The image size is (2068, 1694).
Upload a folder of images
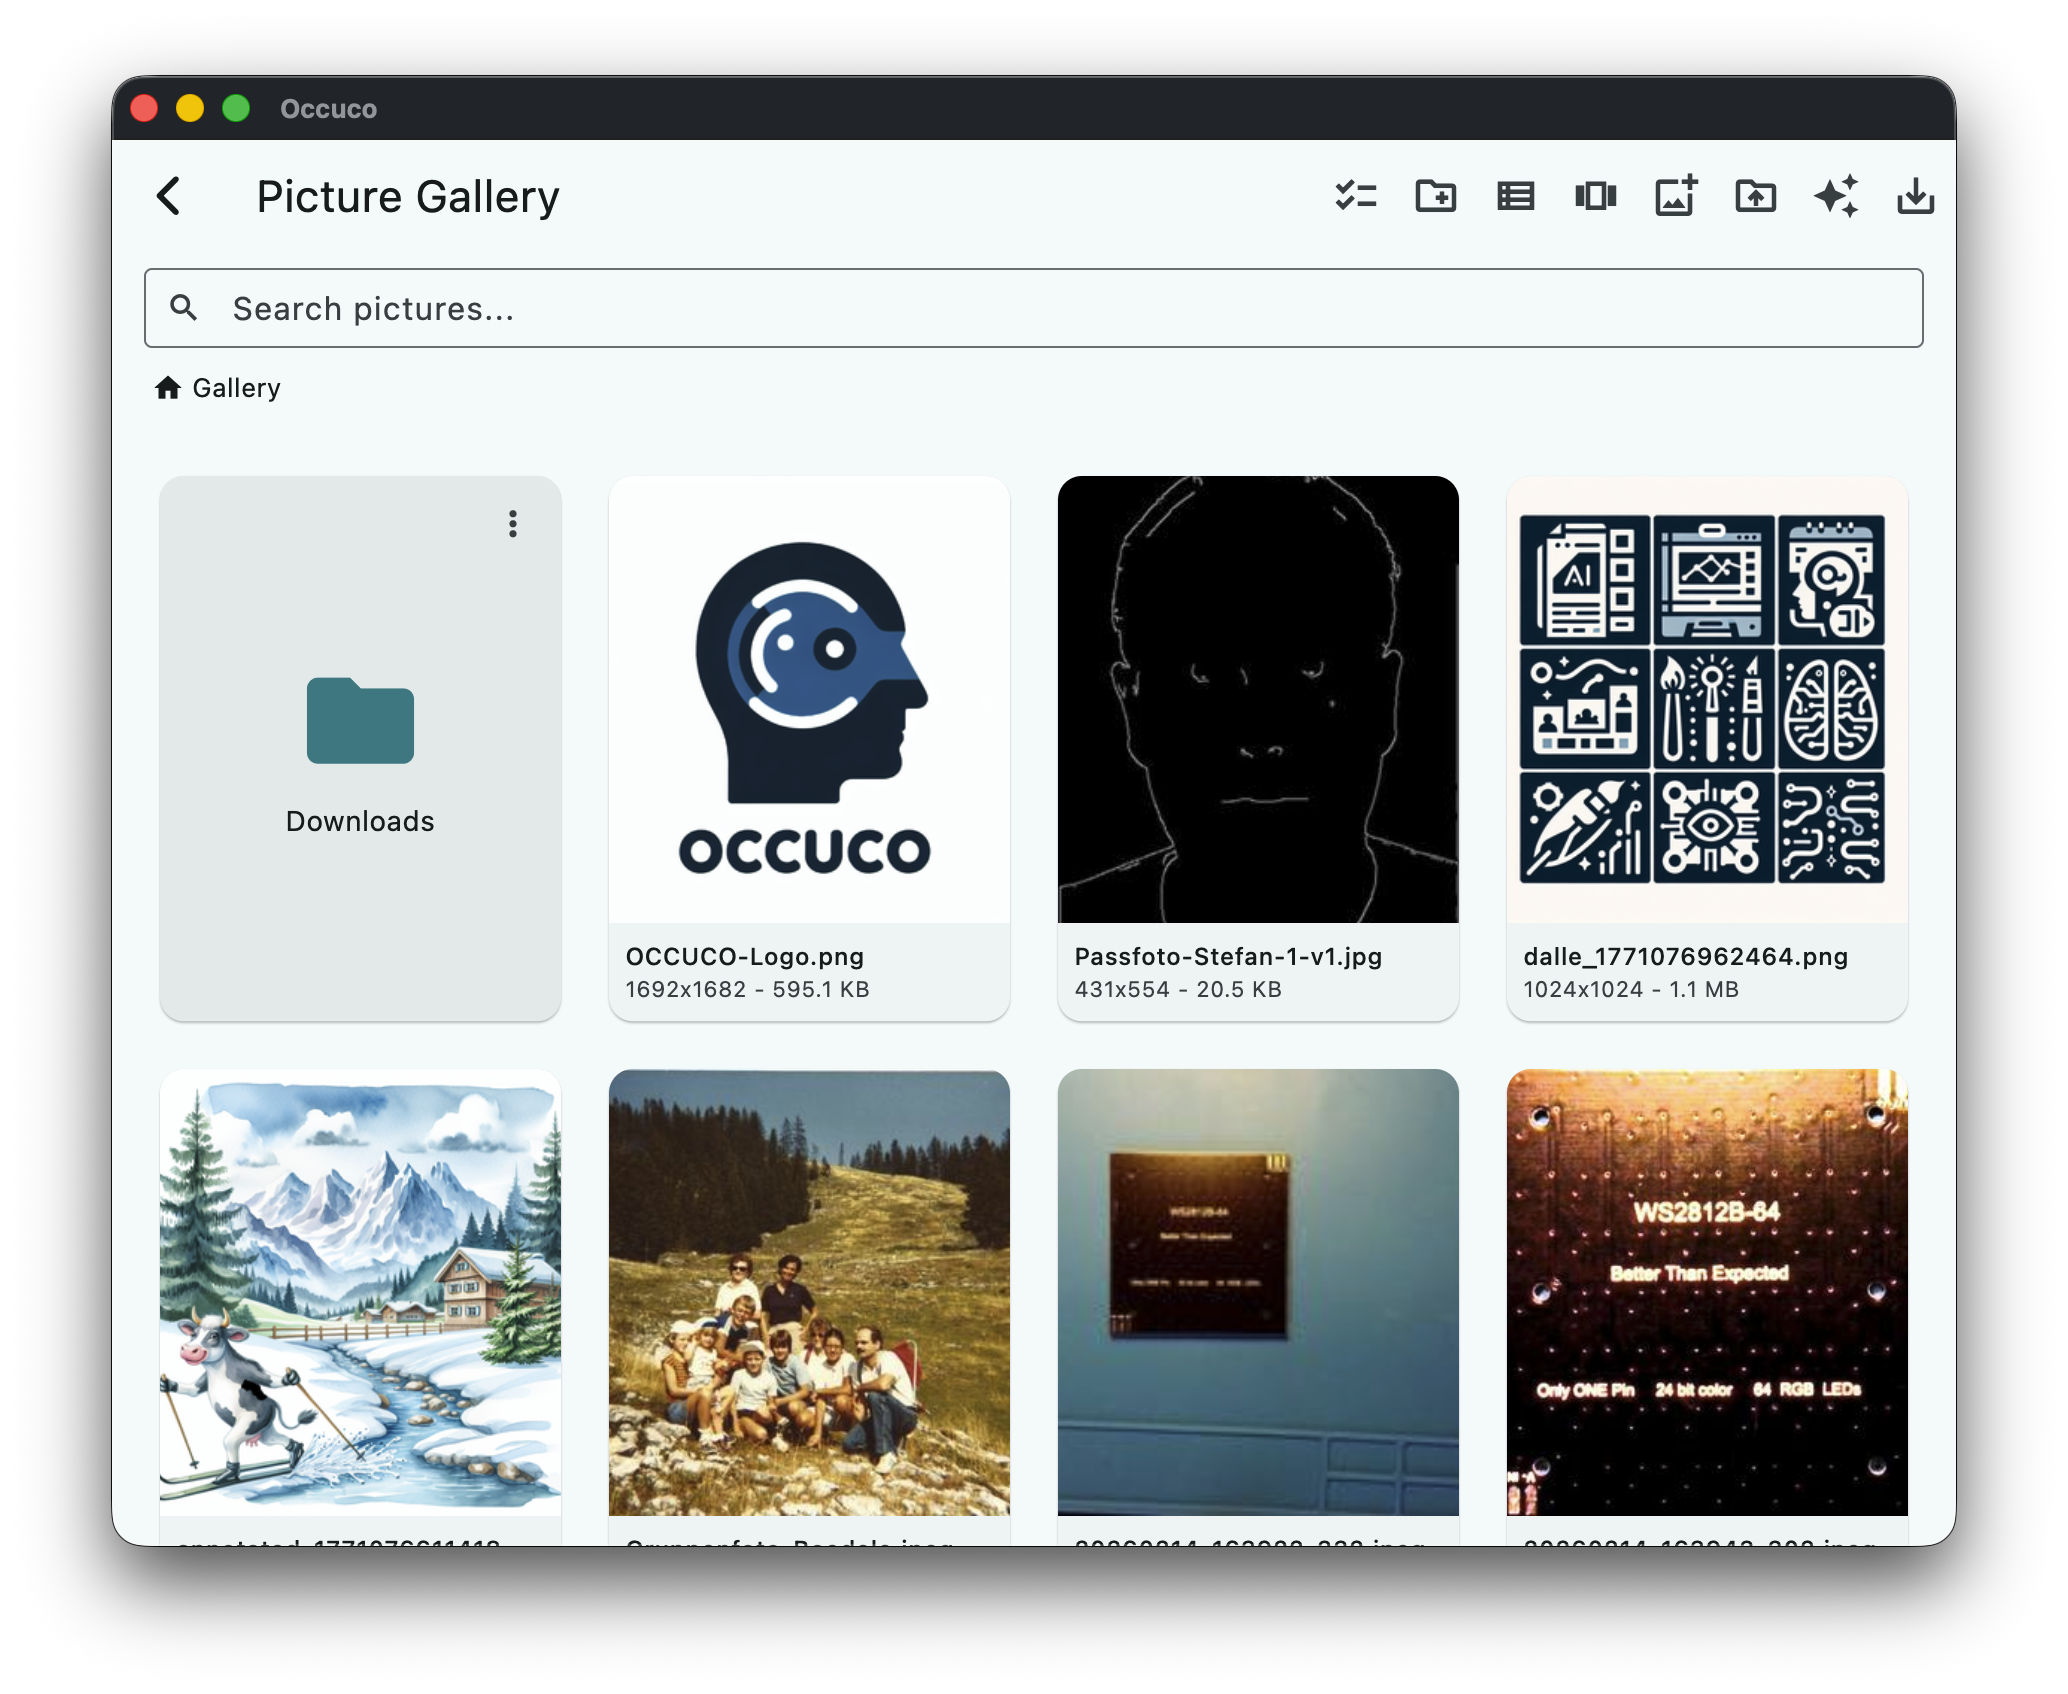1756,197
